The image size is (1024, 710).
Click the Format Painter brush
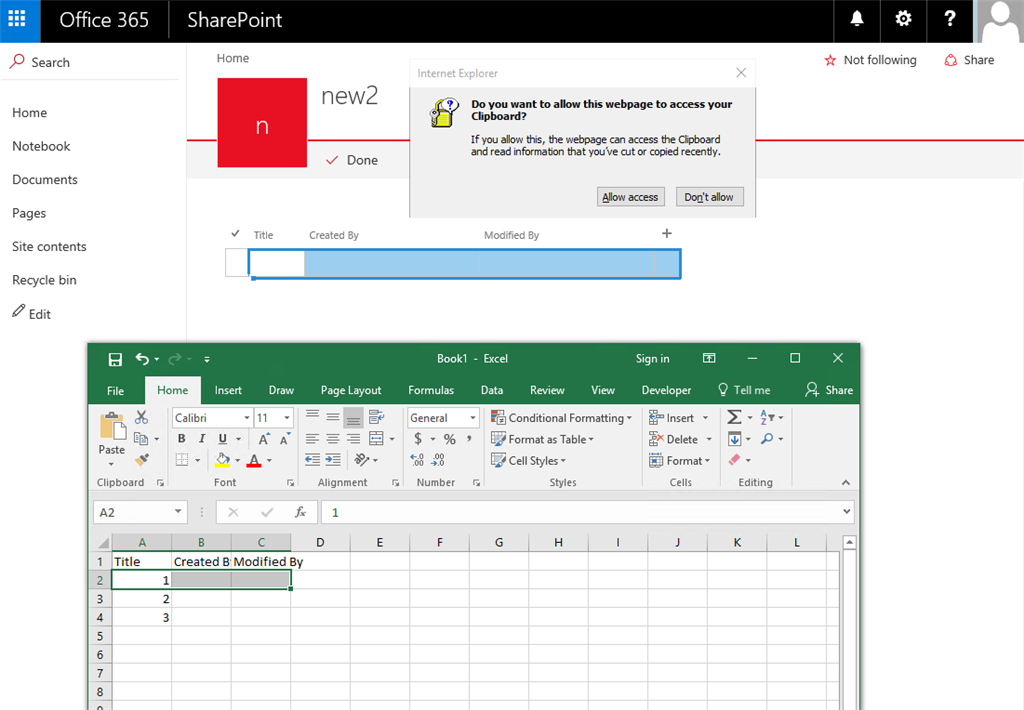pos(141,460)
